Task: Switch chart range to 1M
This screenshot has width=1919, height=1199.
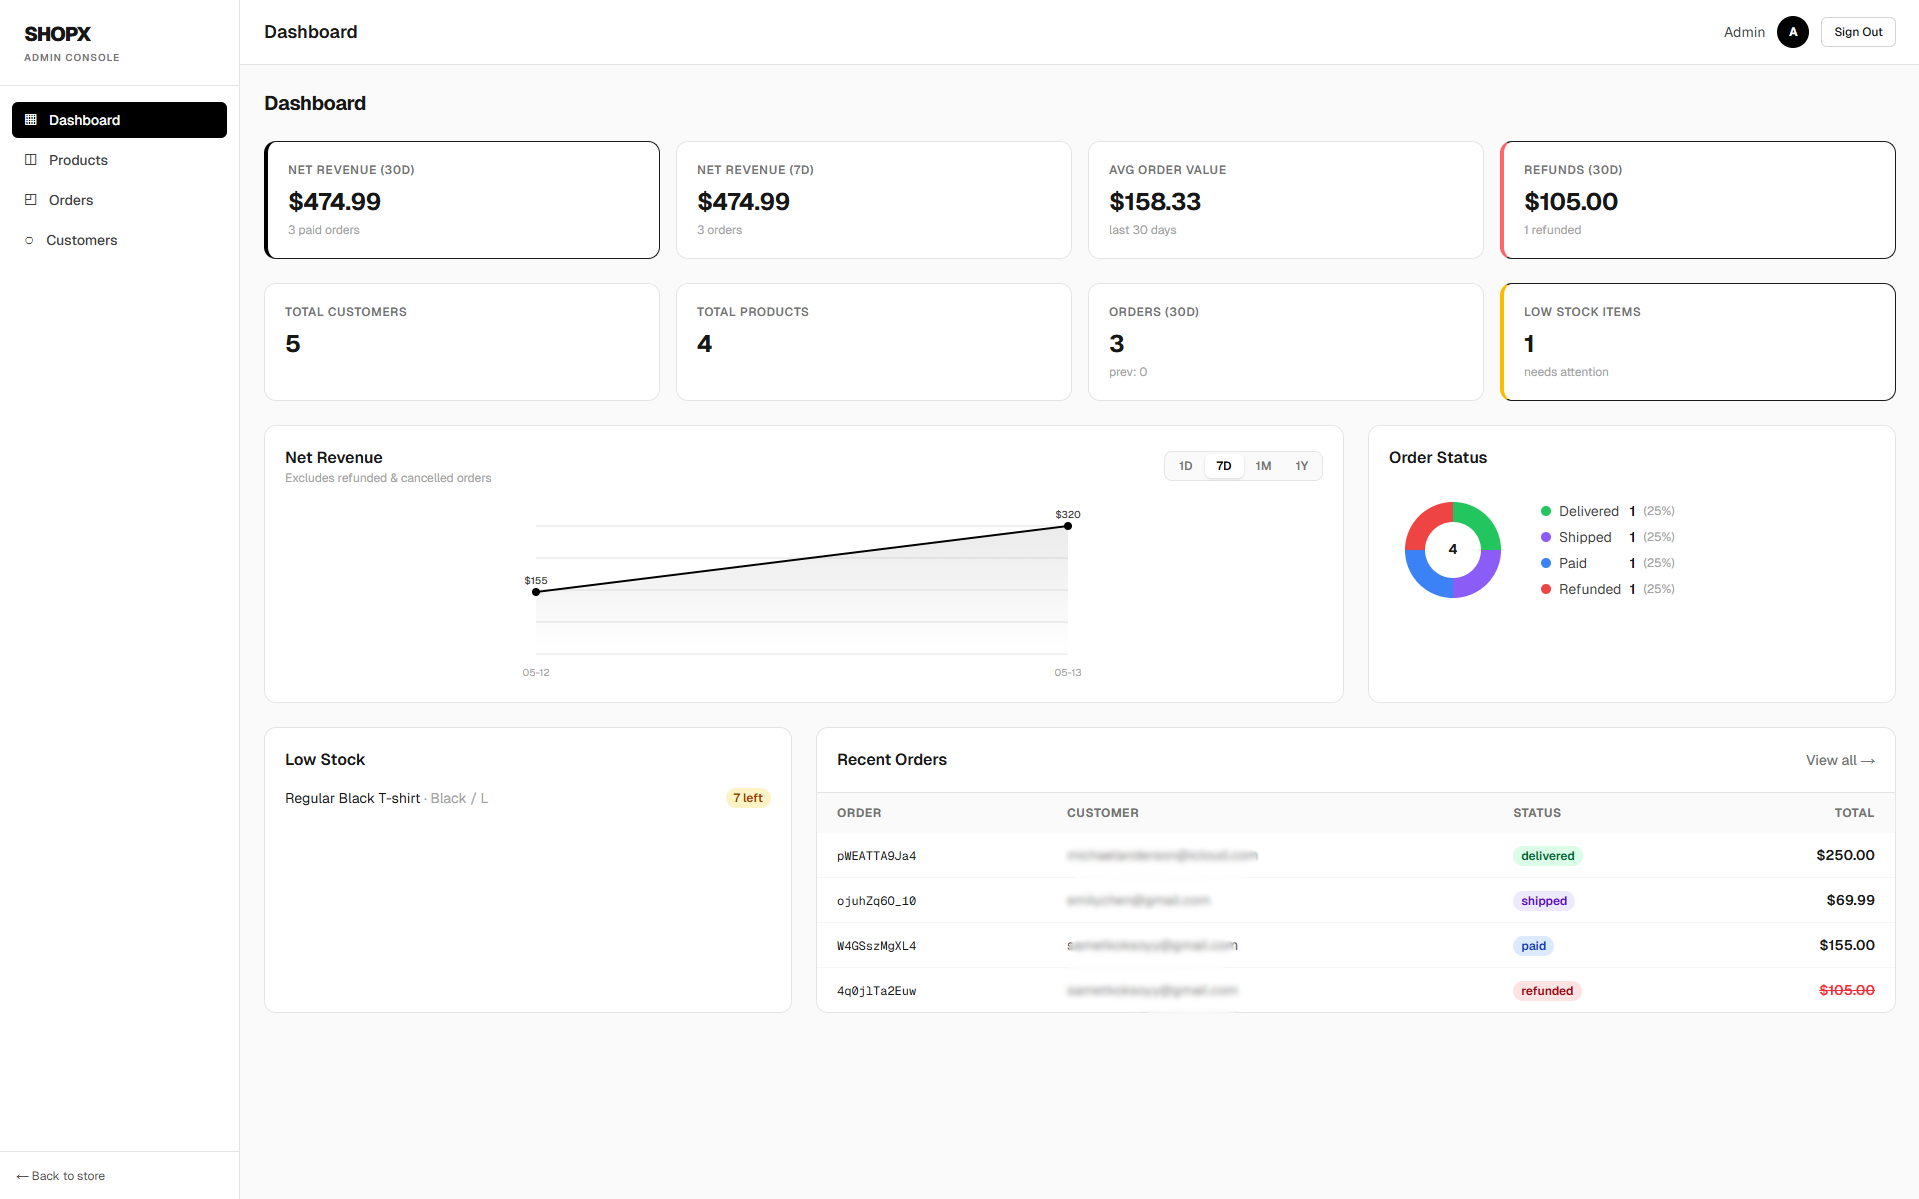Action: click(x=1263, y=466)
